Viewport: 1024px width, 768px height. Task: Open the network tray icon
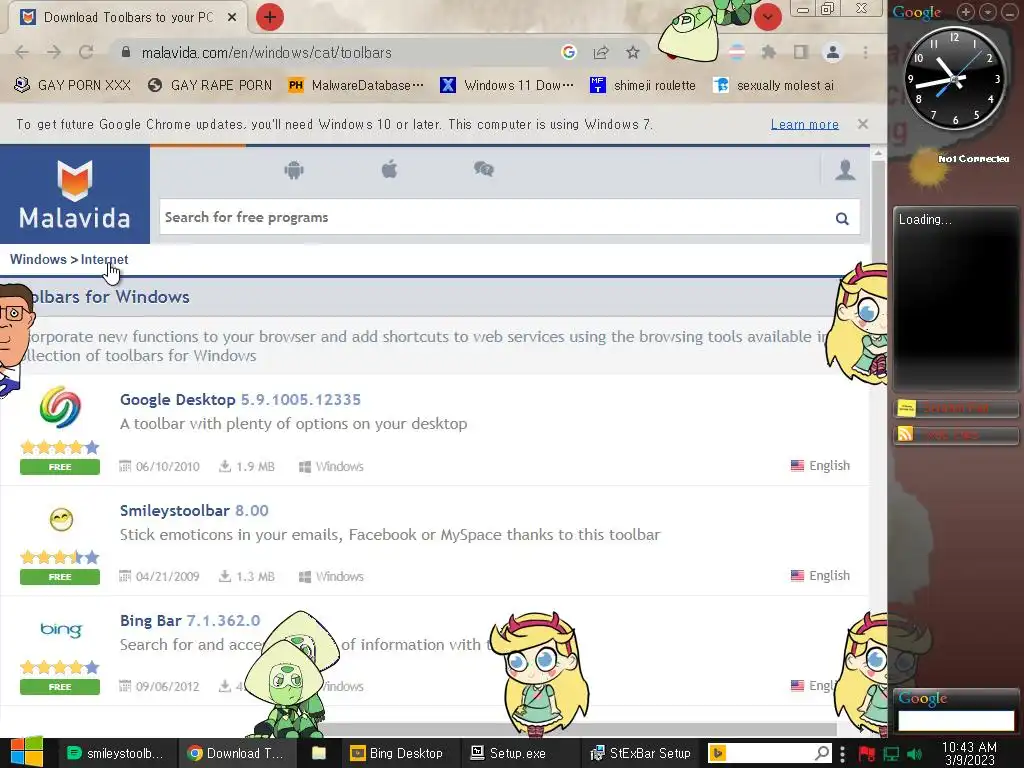[x=891, y=754]
